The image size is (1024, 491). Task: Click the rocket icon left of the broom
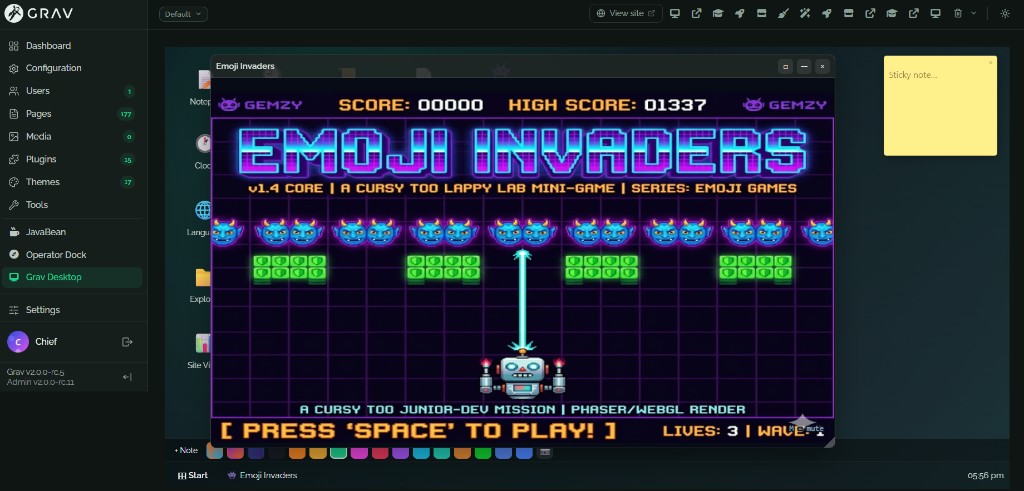(x=740, y=13)
